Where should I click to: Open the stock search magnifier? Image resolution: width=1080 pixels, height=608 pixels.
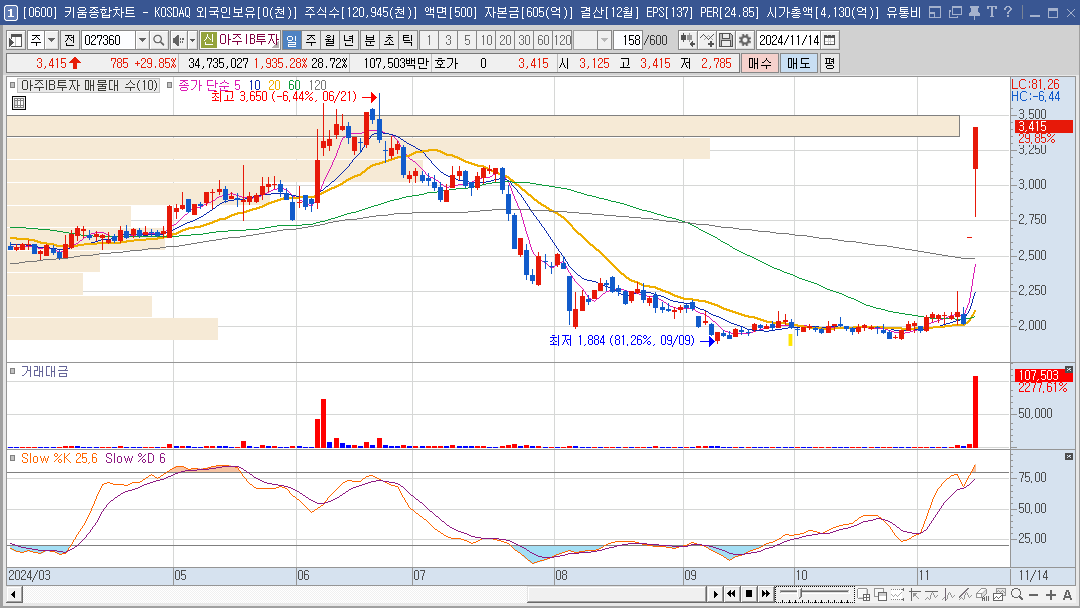(x=158, y=41)
